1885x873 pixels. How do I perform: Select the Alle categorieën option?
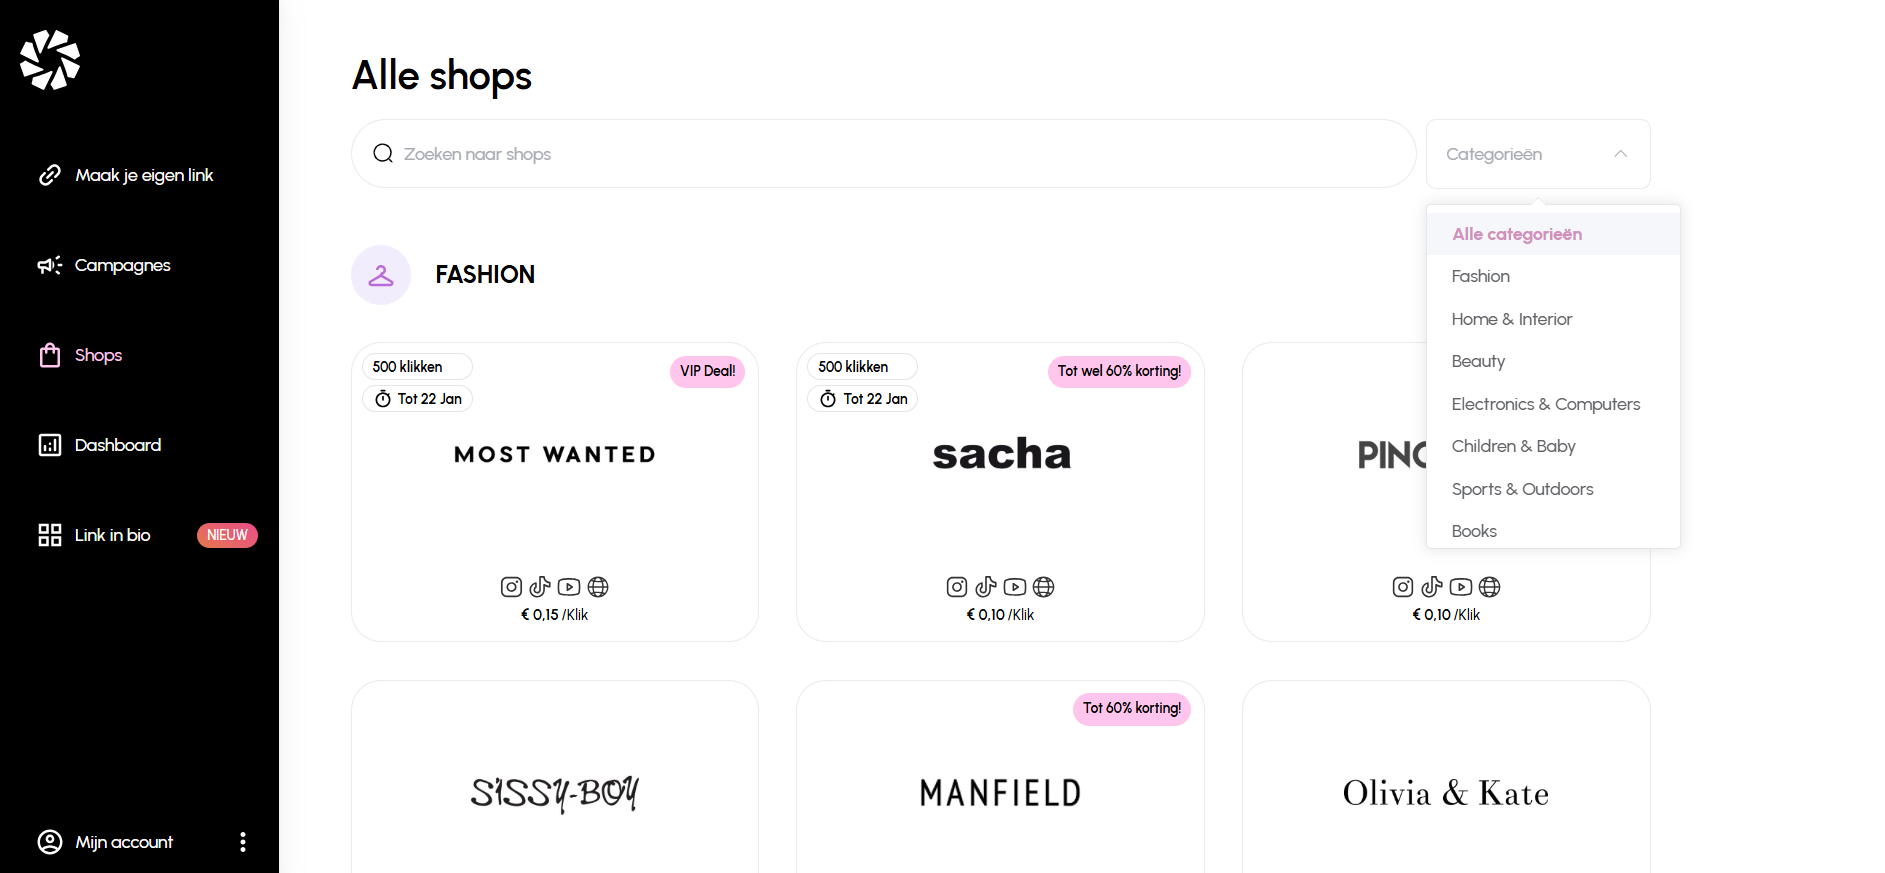tap(1517, 233)
